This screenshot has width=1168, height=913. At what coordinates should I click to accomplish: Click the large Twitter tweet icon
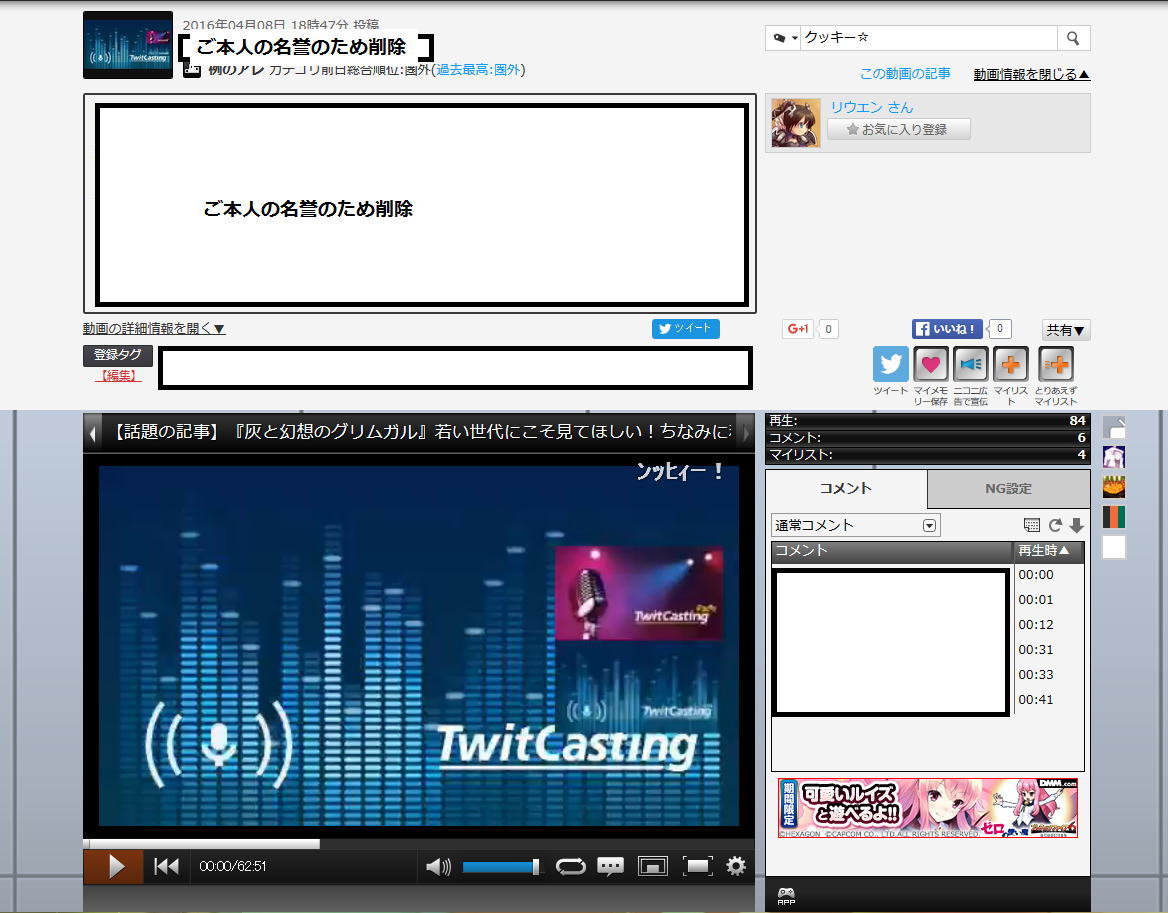(x=891, y=364)
